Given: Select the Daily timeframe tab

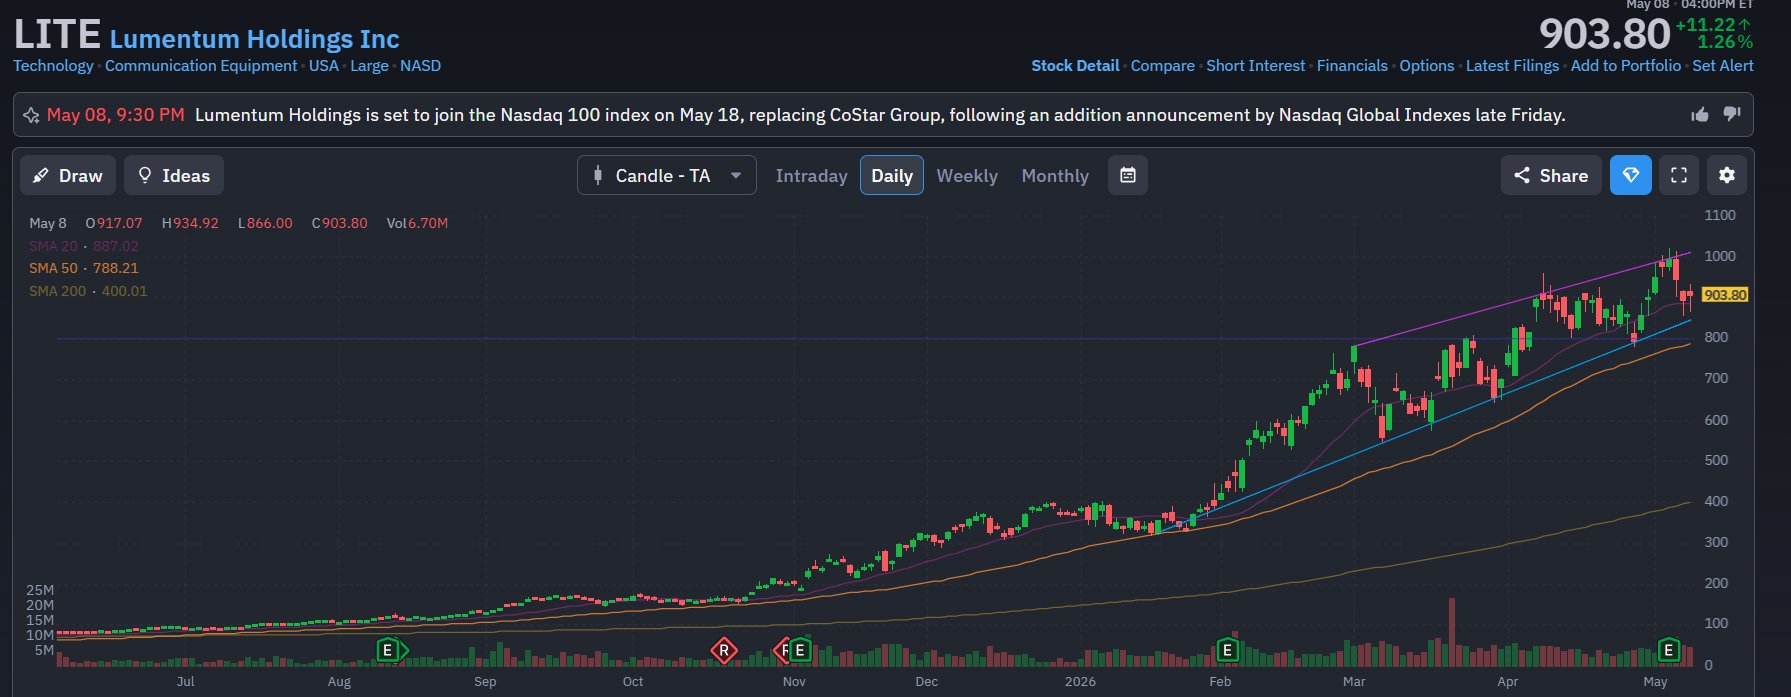Looking at the screenshot, I should [892, 175].
